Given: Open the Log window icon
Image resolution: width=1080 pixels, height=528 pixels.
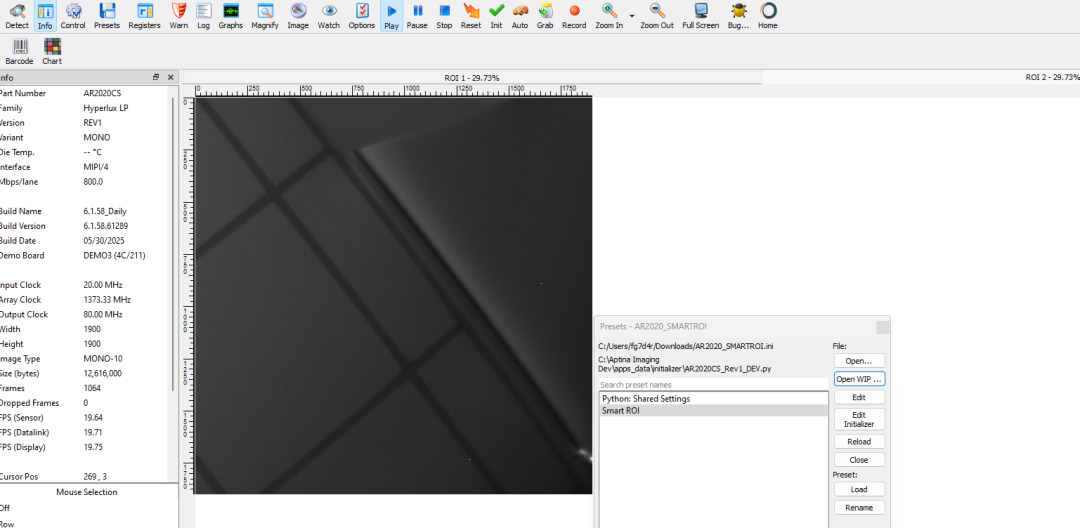Looking at the screenshot, I should coord(203,16).
